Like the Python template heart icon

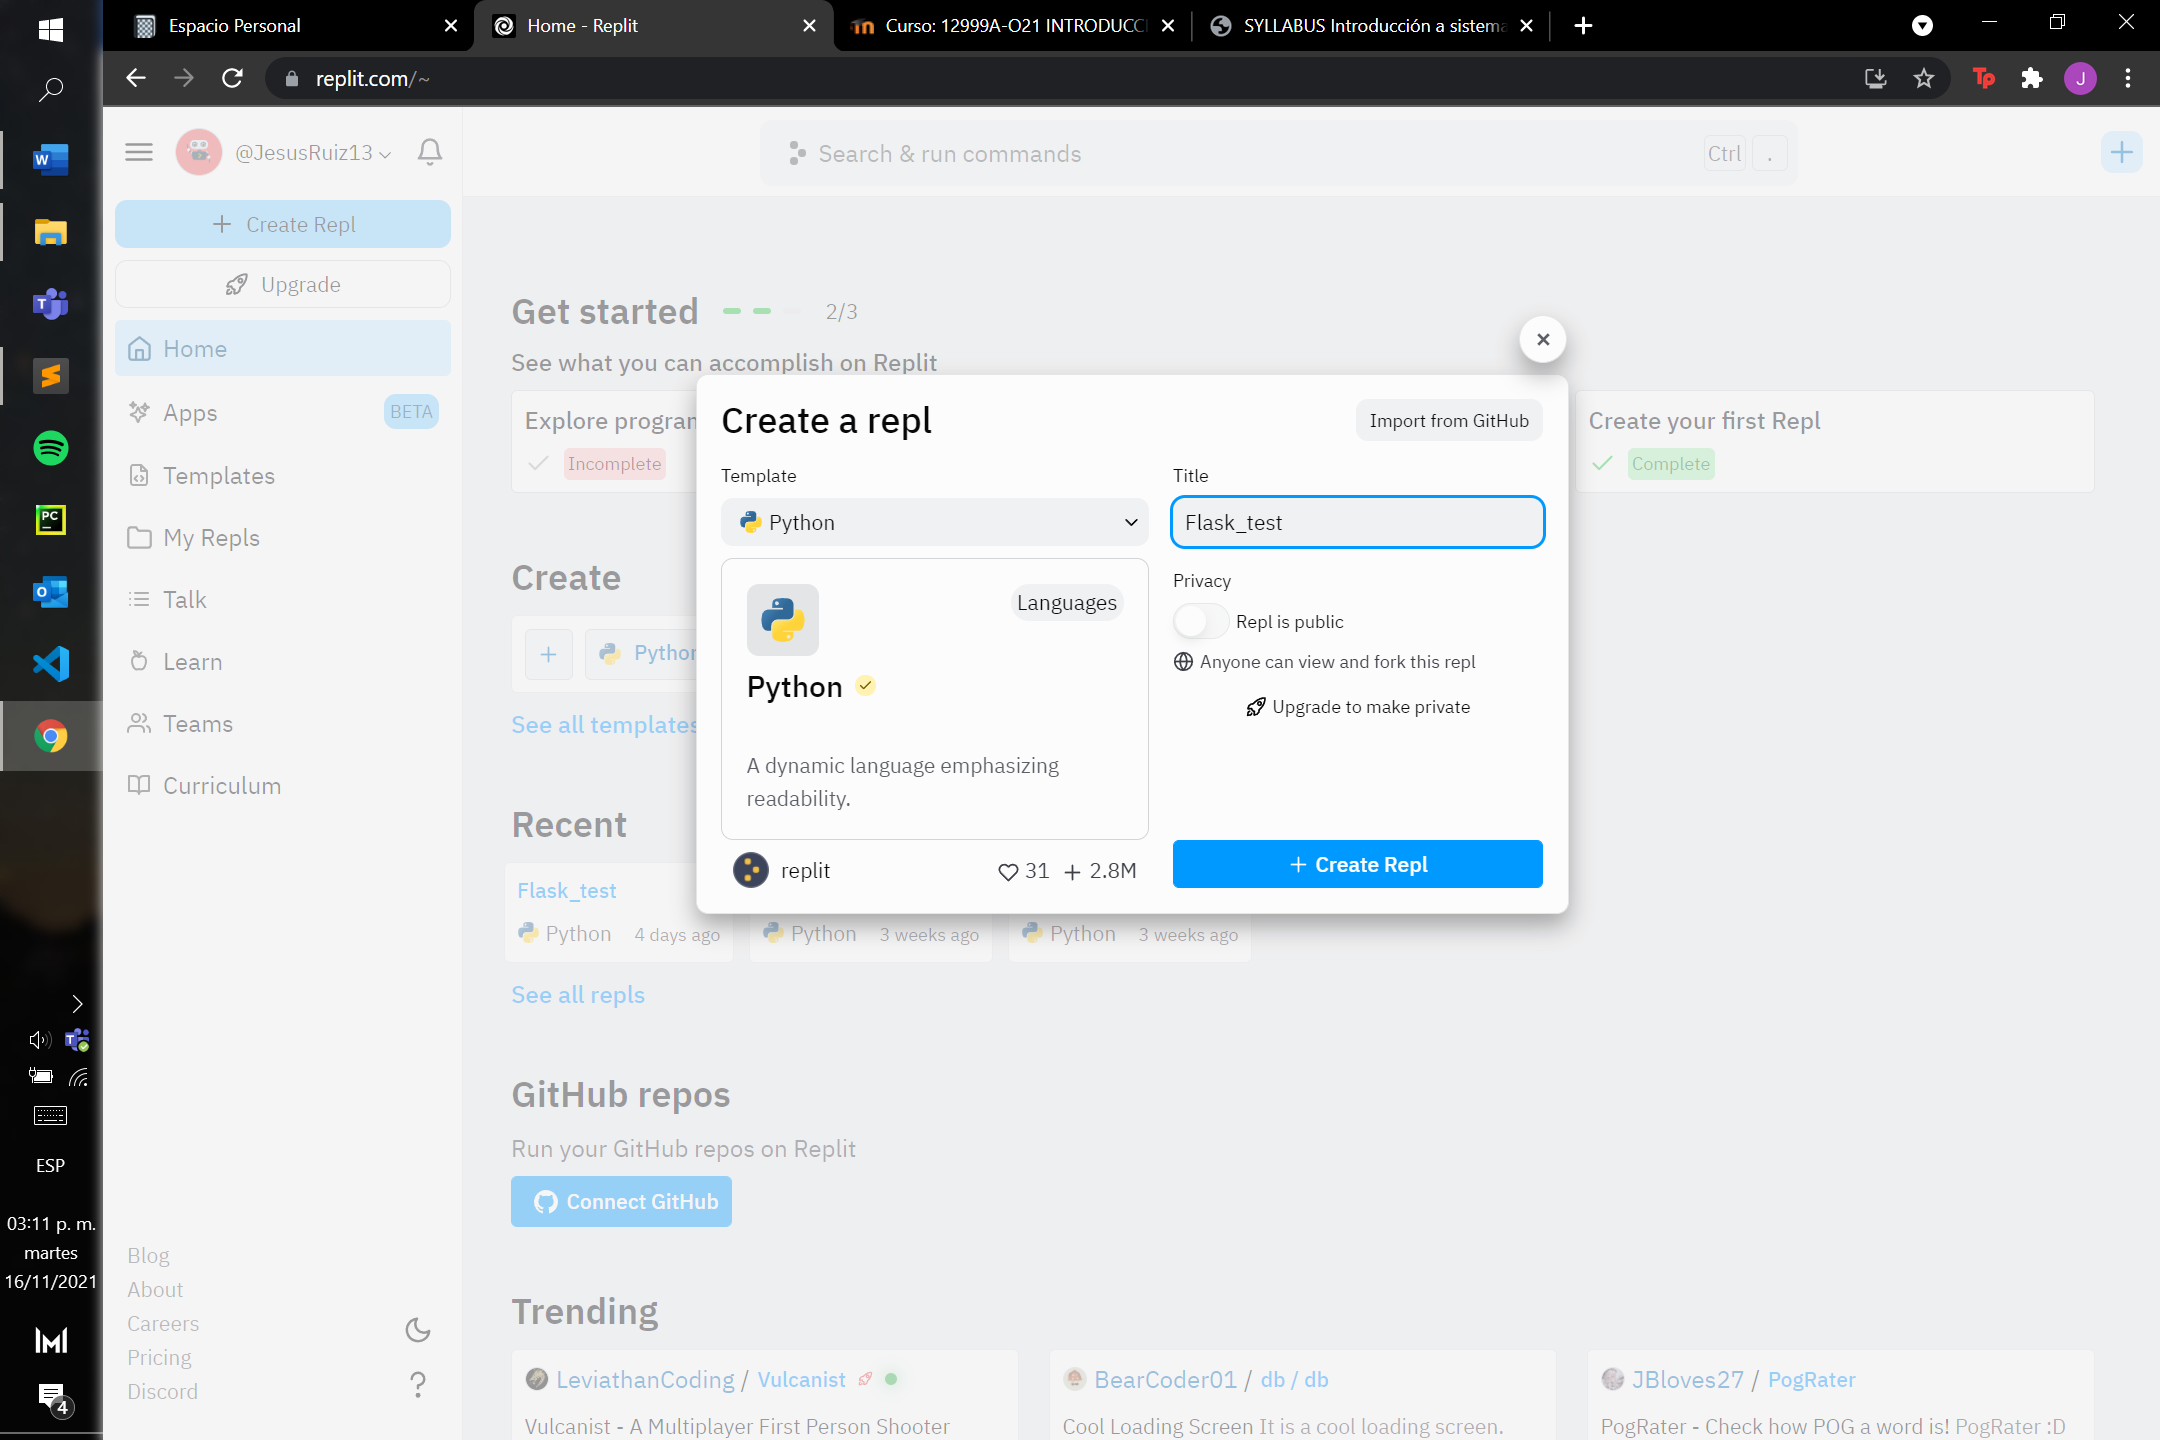pos(1008,872)
